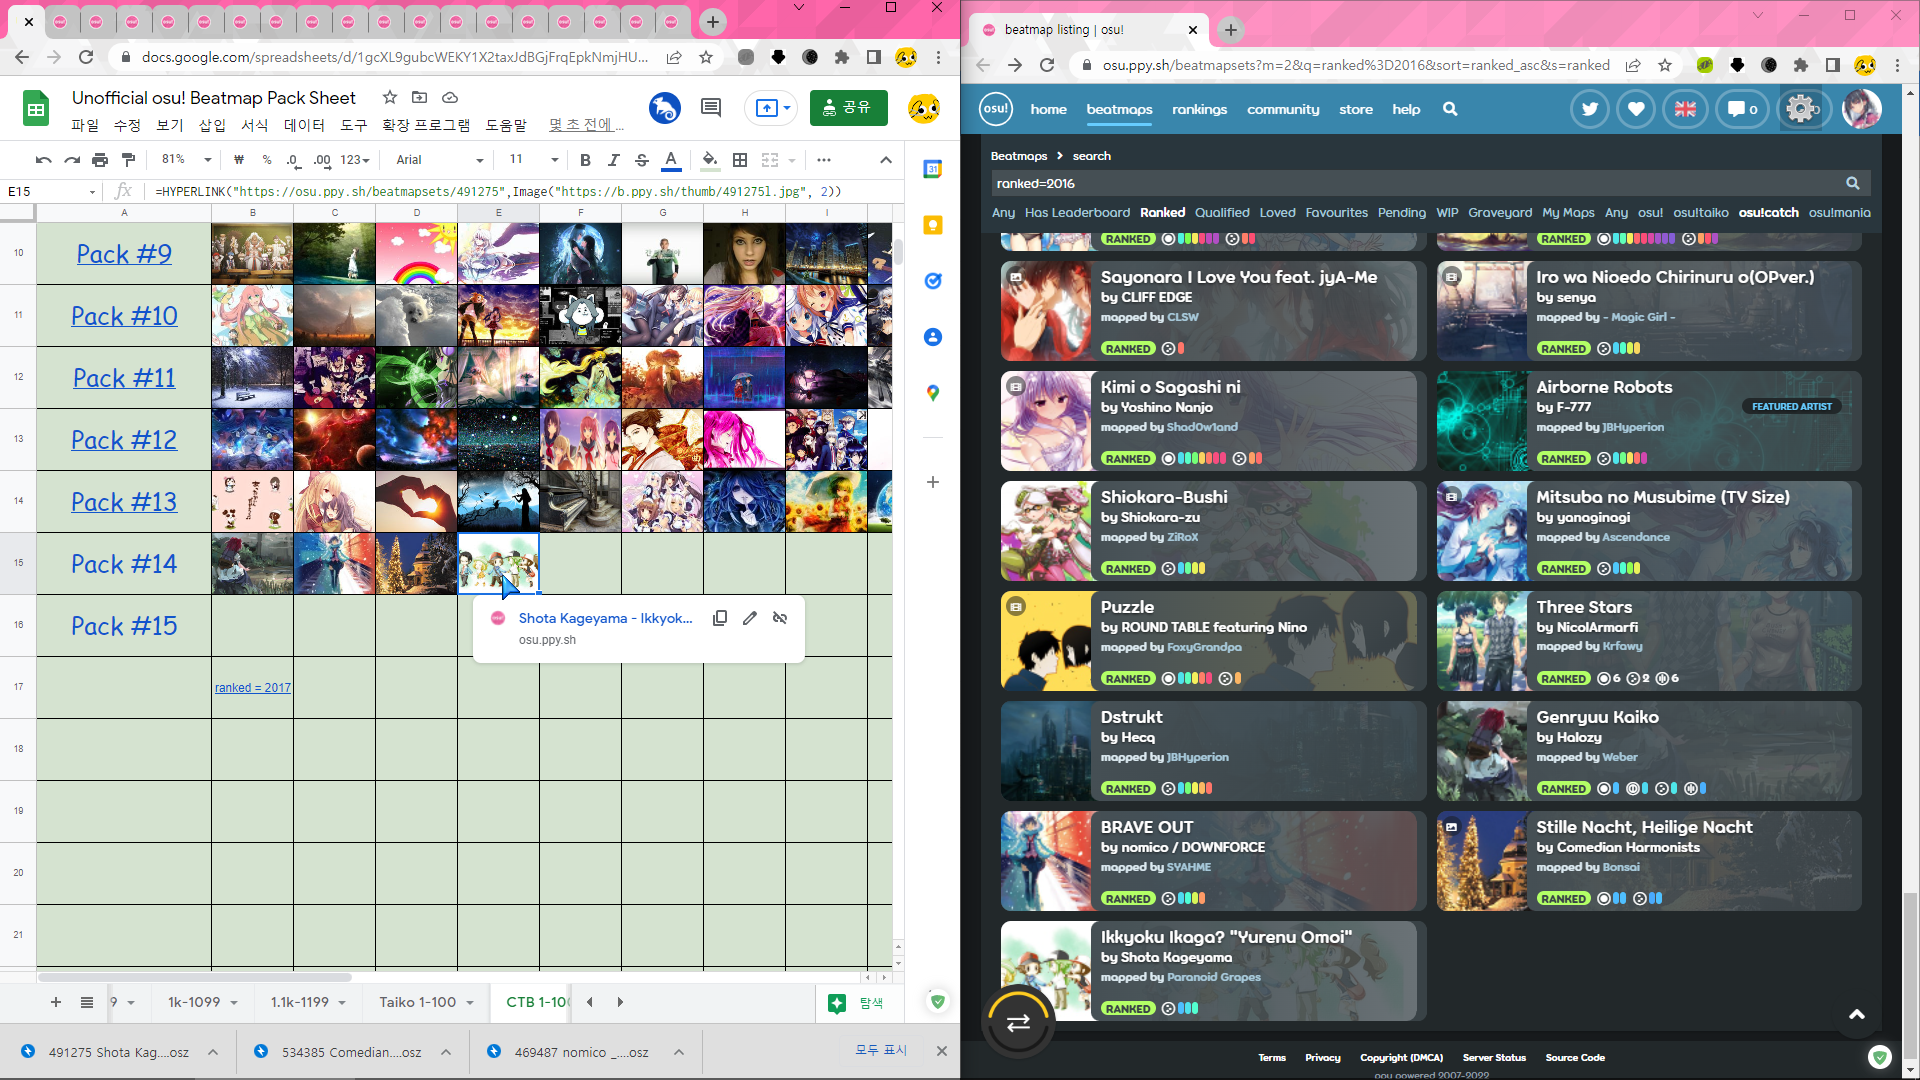Open beatmaps in osu! navigation
Screen dimensions: 1920x1080
coord(1119,109)
